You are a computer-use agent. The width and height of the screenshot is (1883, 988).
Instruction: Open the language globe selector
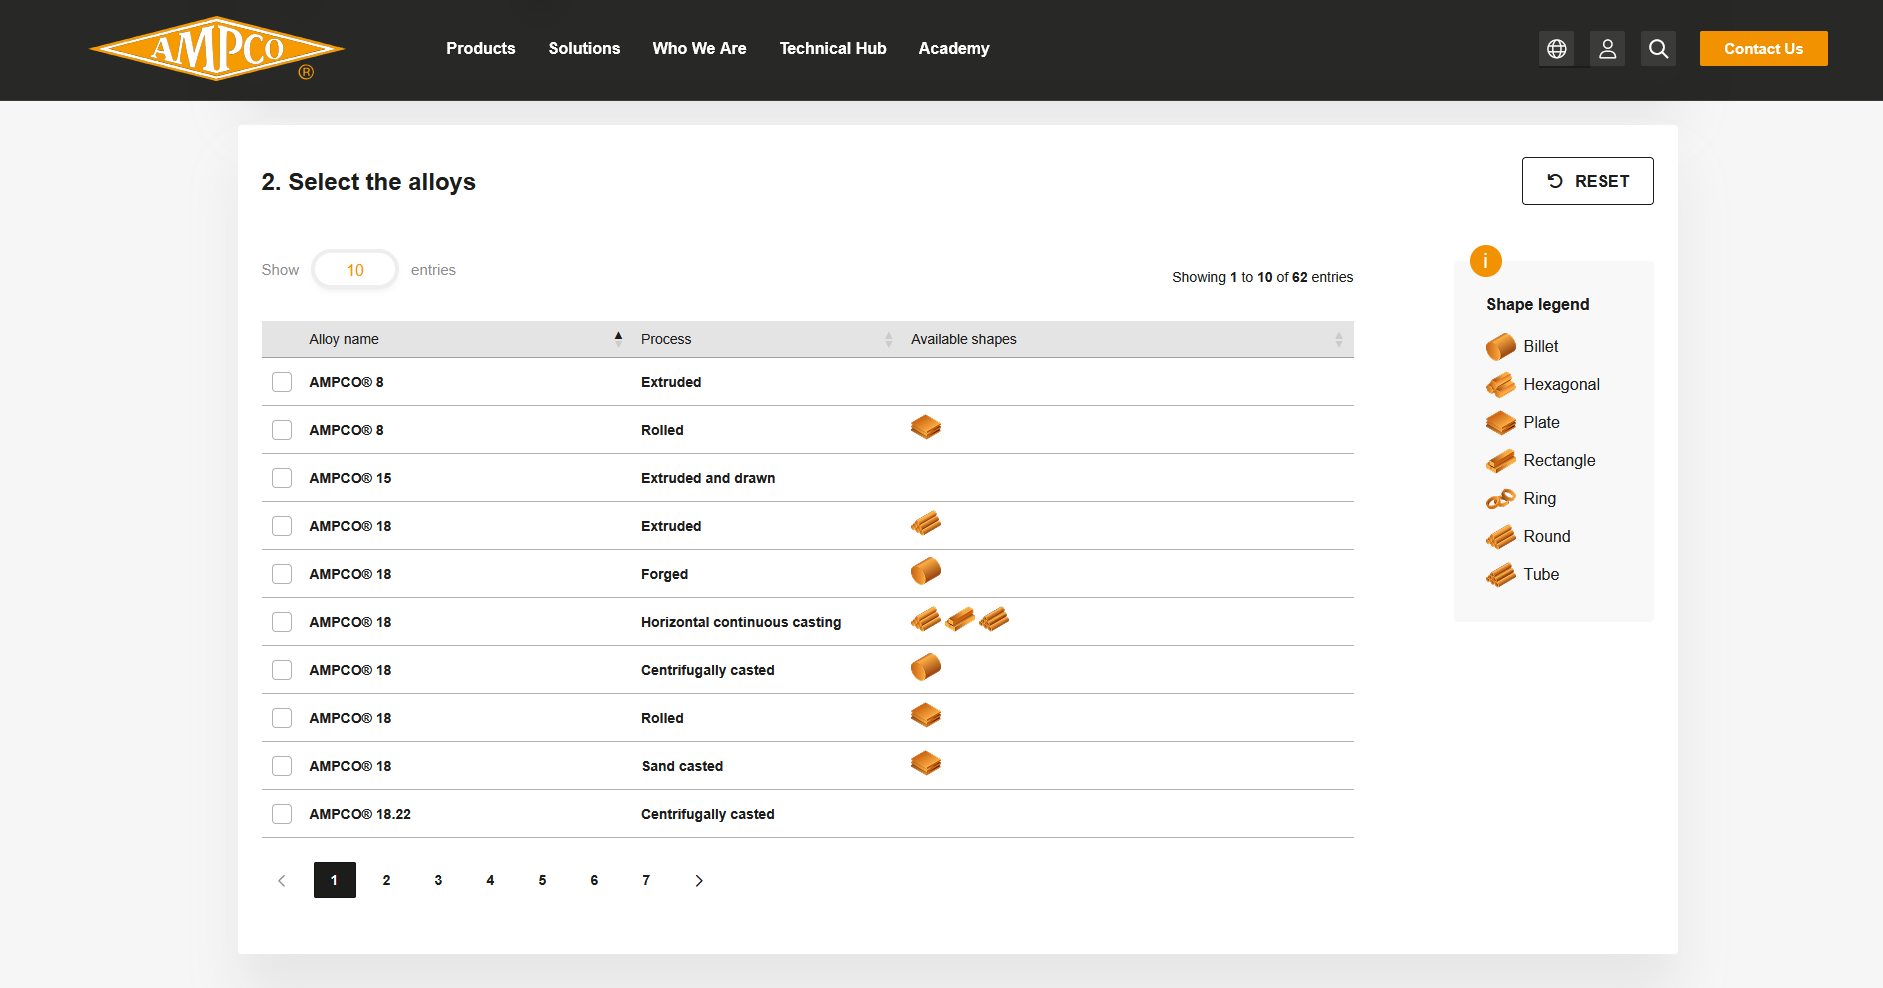[1556, 49]
